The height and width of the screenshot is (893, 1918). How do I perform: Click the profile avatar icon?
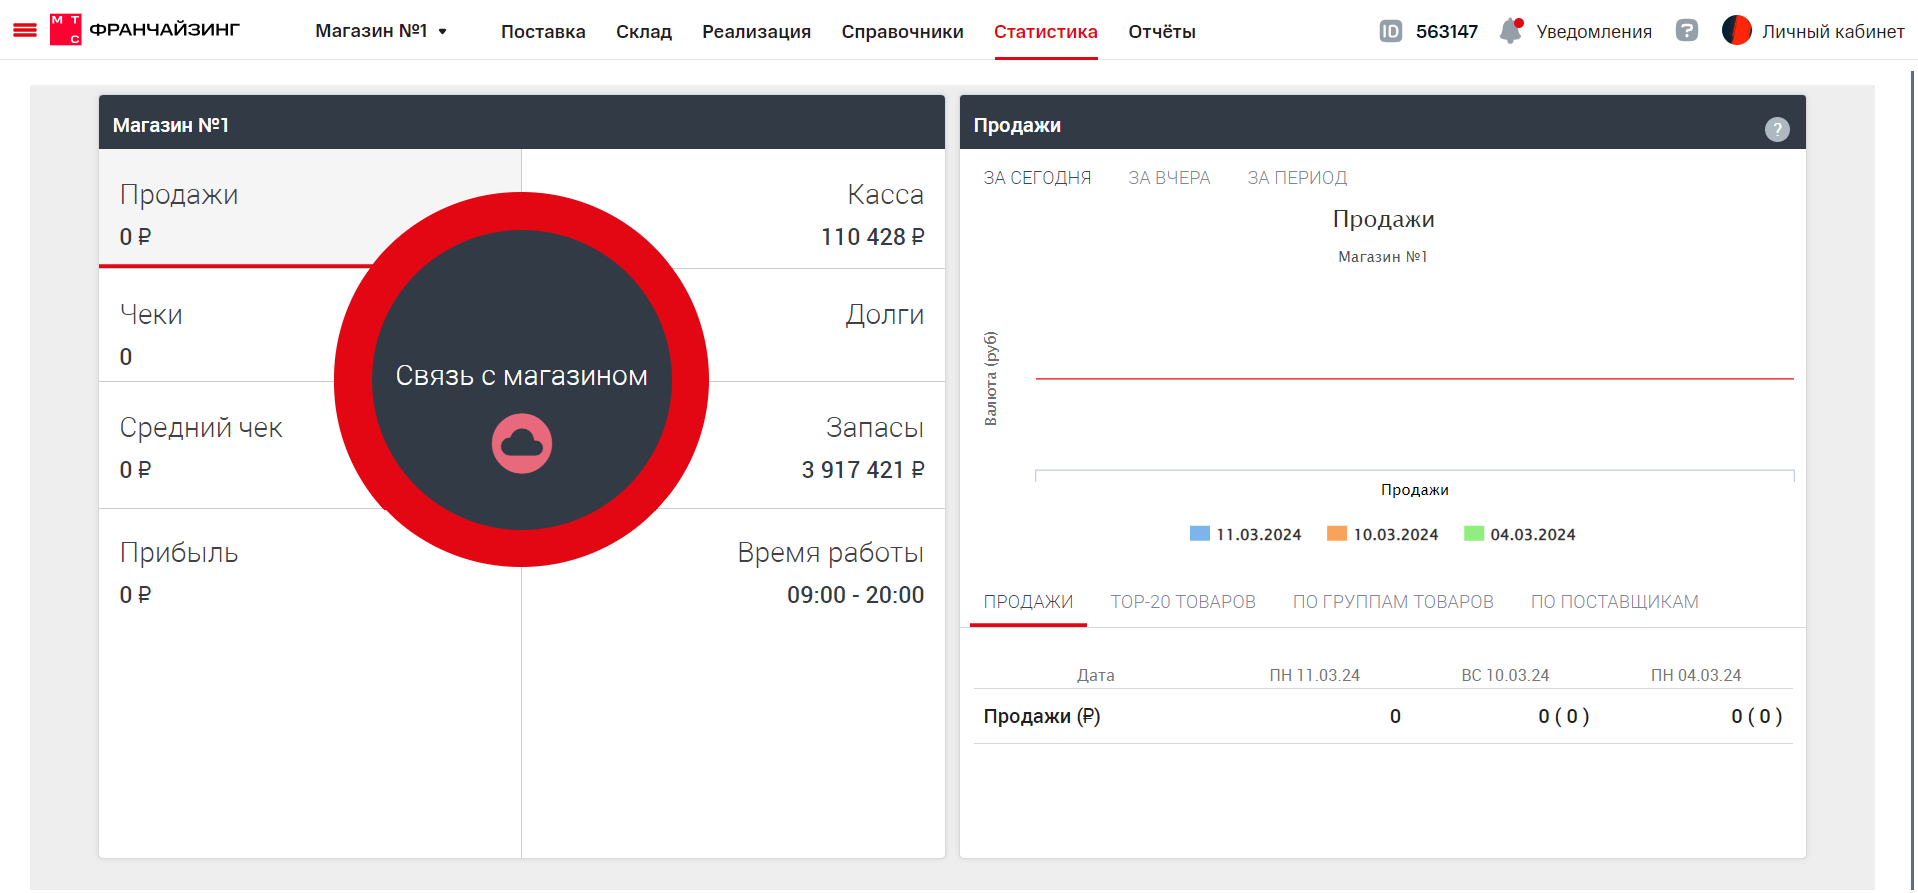coord(1737,31)
